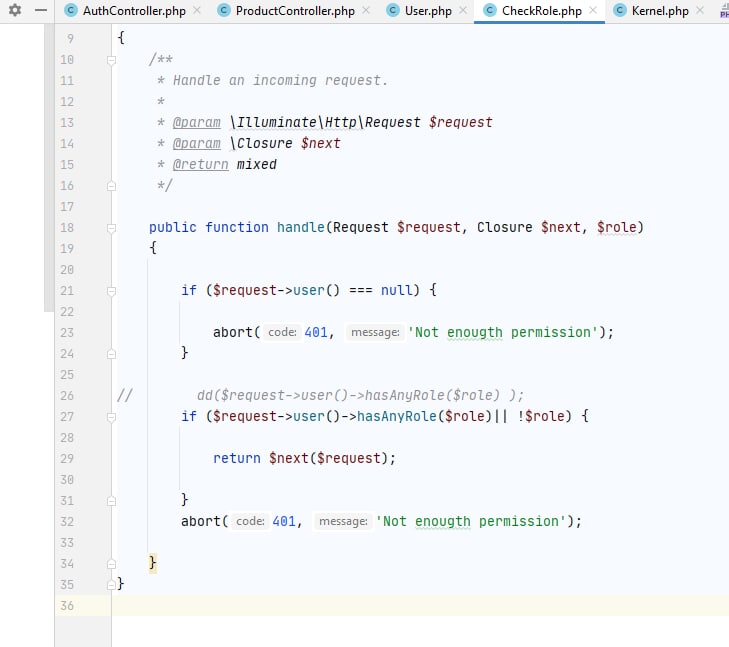
Task: Click line number 18 in the gutter
Action: [x=67, y=227]
